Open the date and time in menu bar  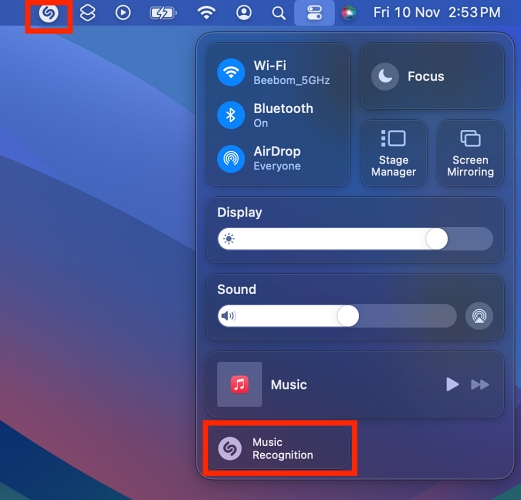(x=437, y=13)
